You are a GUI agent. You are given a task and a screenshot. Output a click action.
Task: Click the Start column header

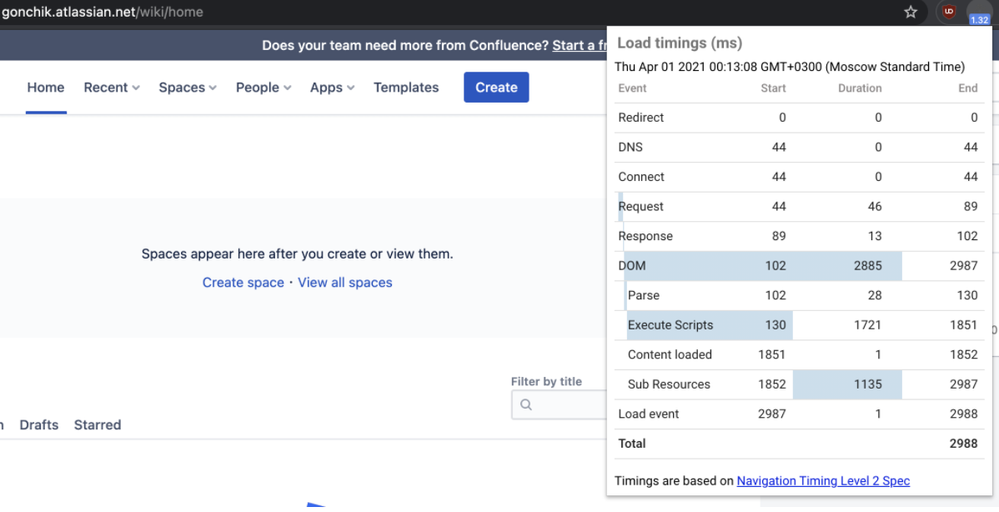[x=773, y=88]
